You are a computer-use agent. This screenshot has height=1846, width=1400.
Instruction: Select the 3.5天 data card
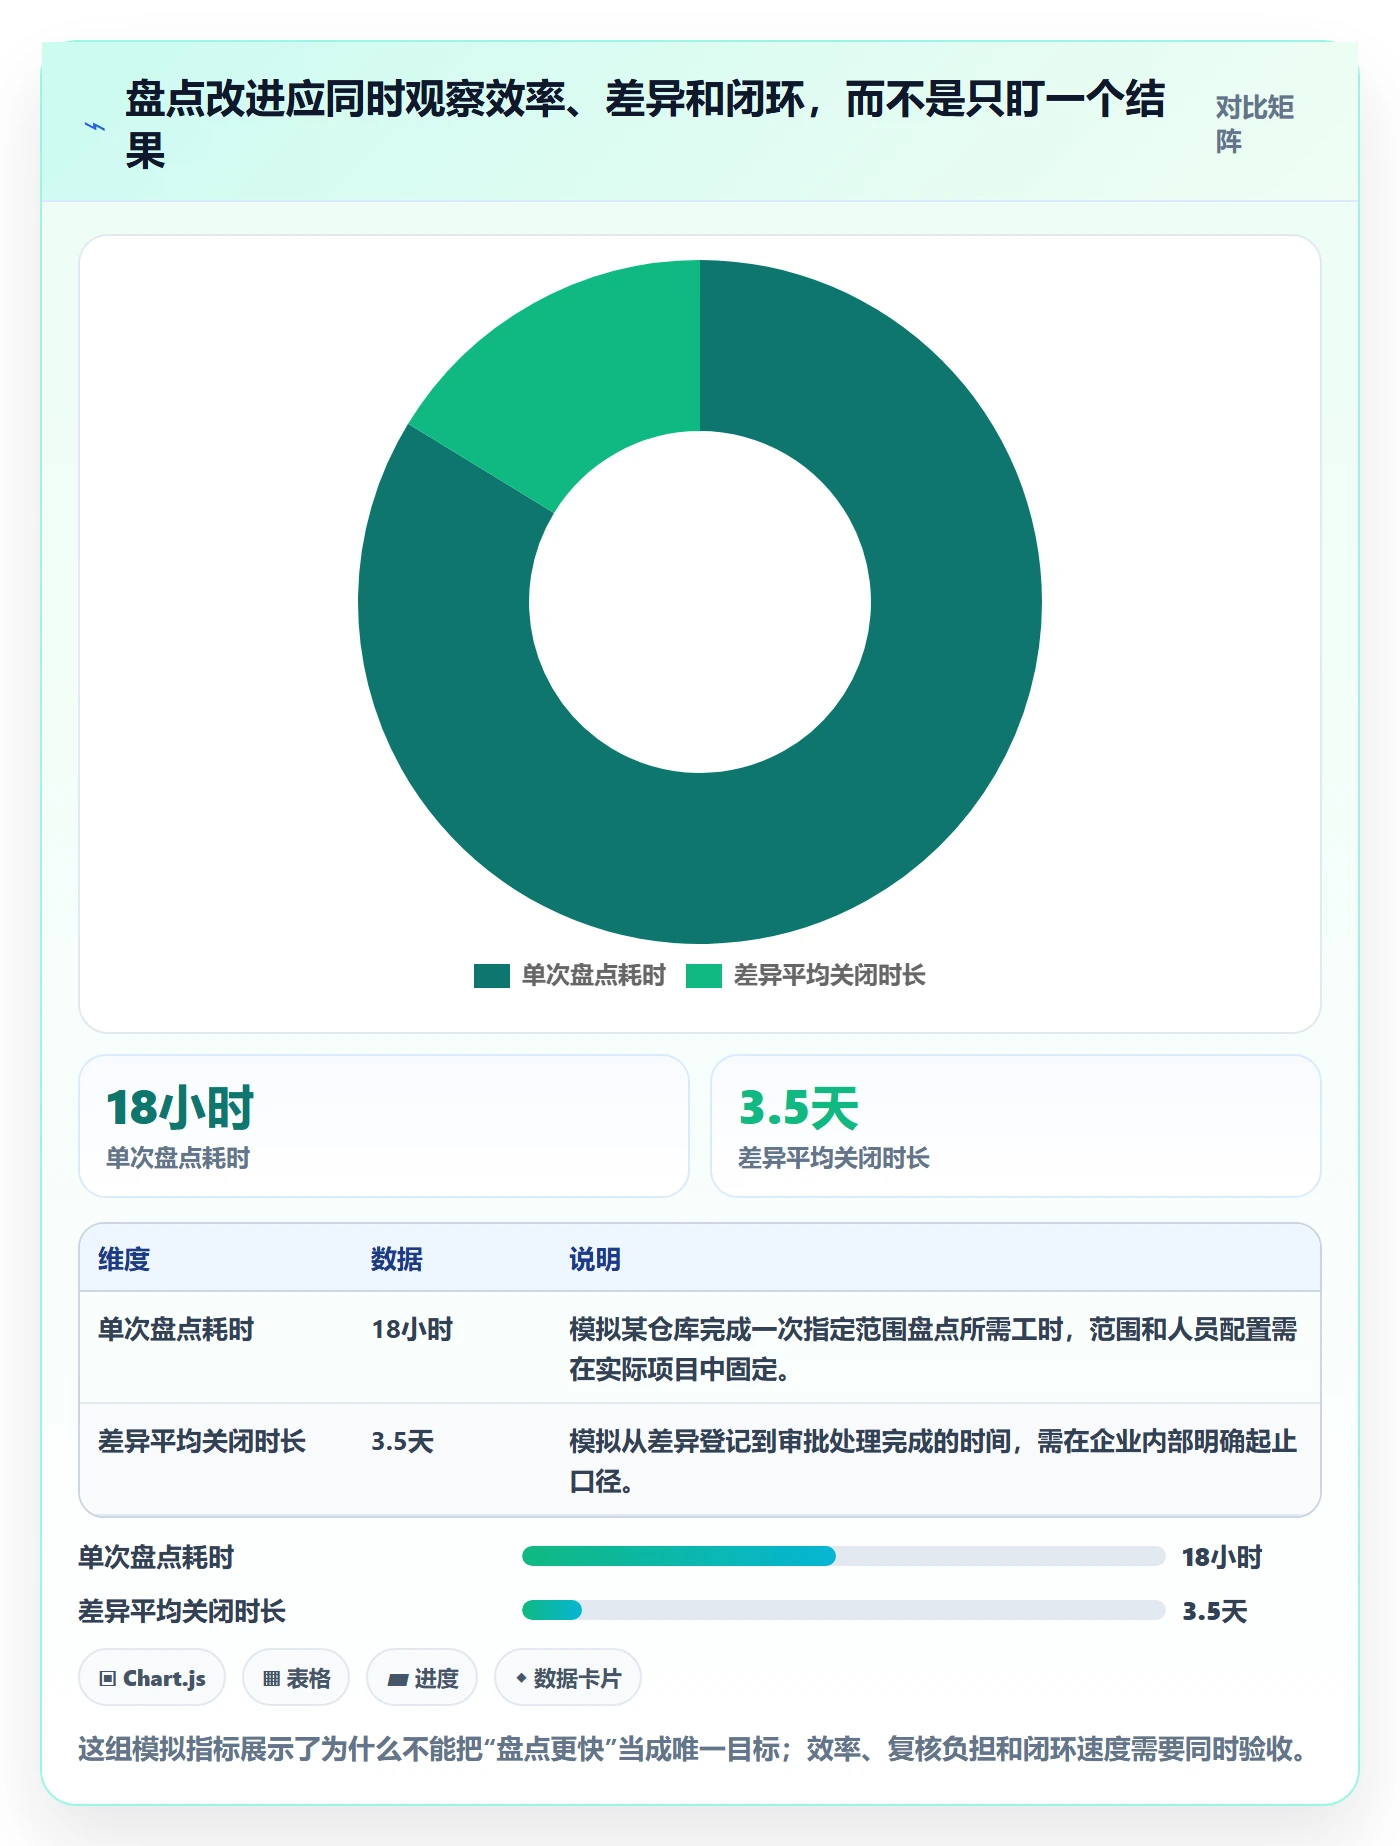(1016, 1126)
